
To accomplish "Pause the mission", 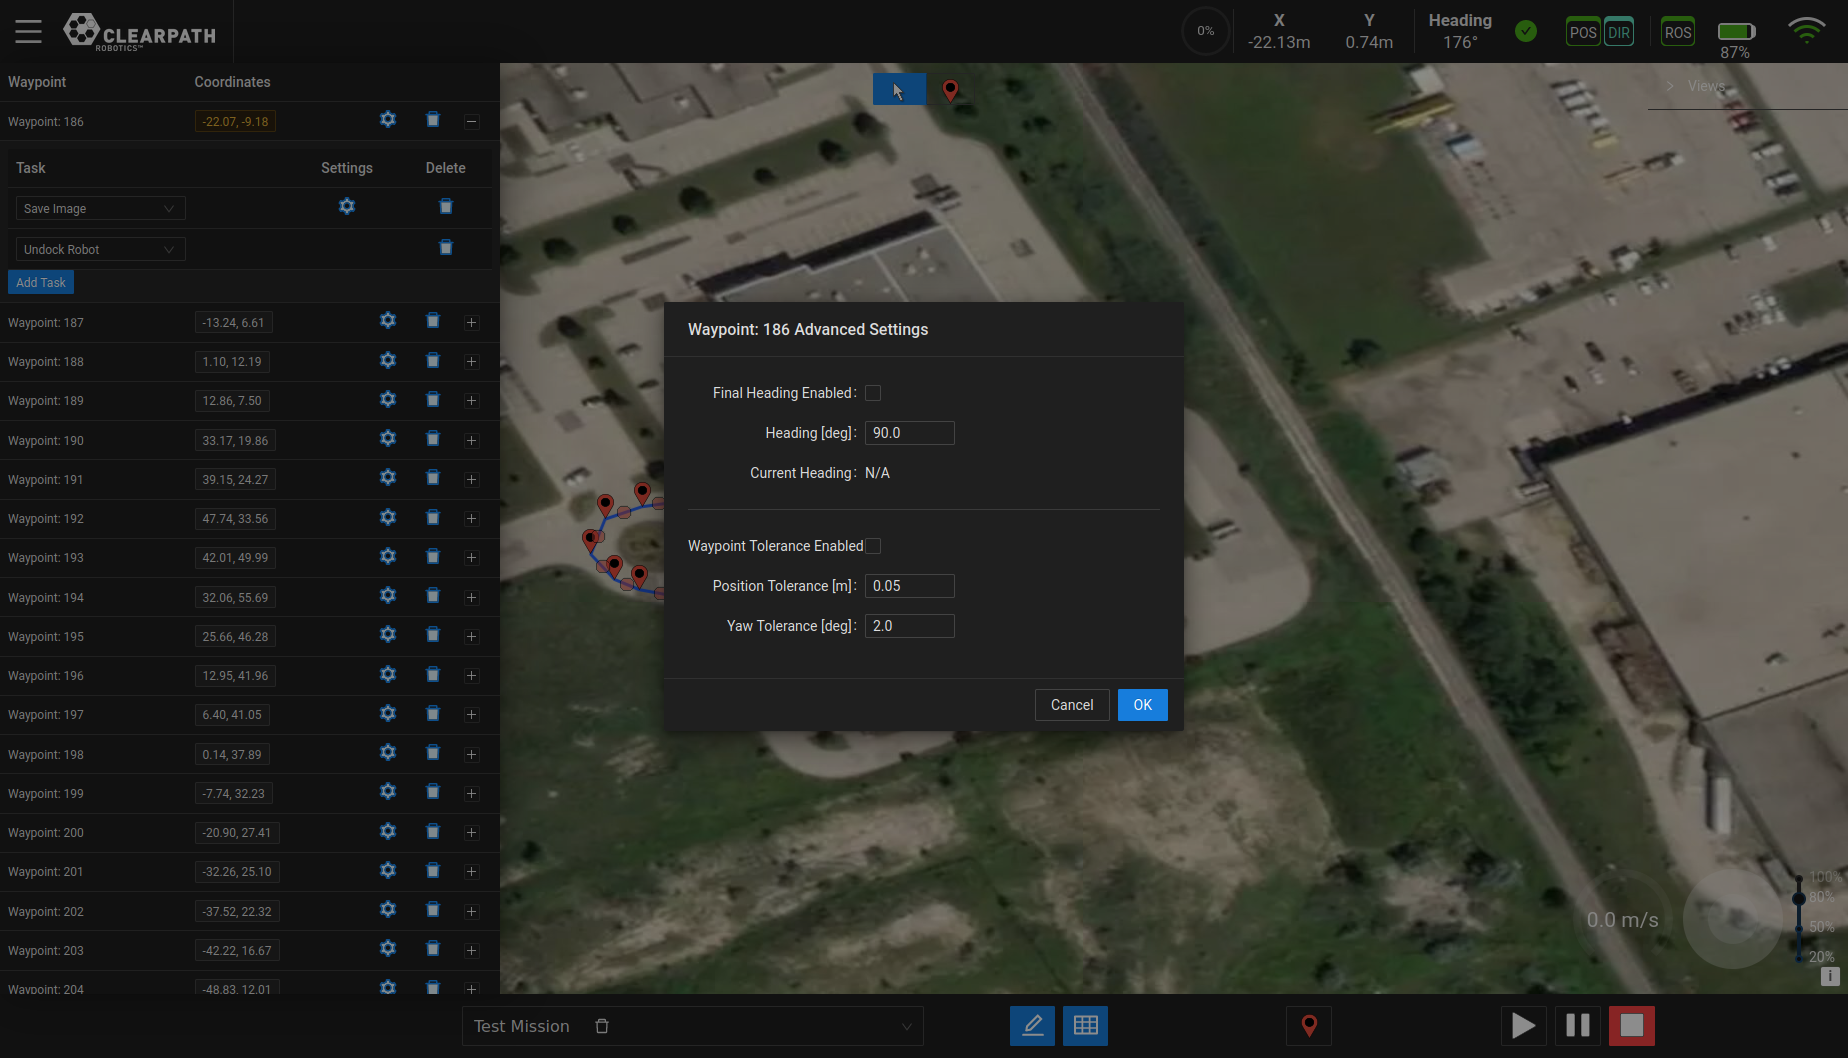I will [x=1578, y=1026].
